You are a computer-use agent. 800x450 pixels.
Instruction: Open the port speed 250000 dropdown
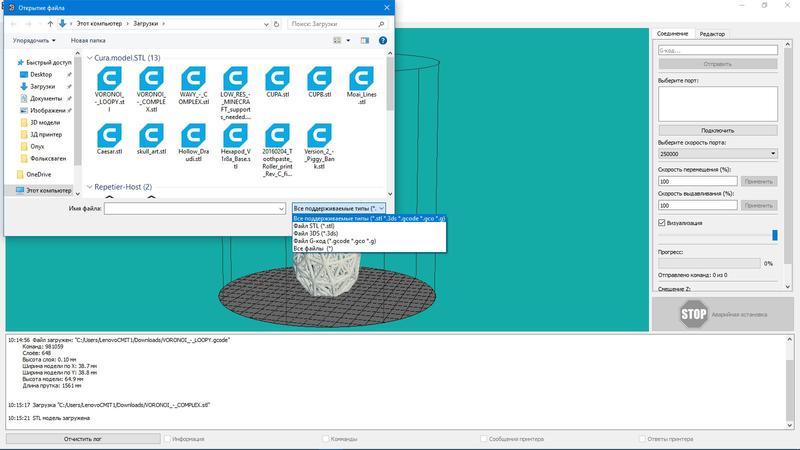click(x=718, y=154)
